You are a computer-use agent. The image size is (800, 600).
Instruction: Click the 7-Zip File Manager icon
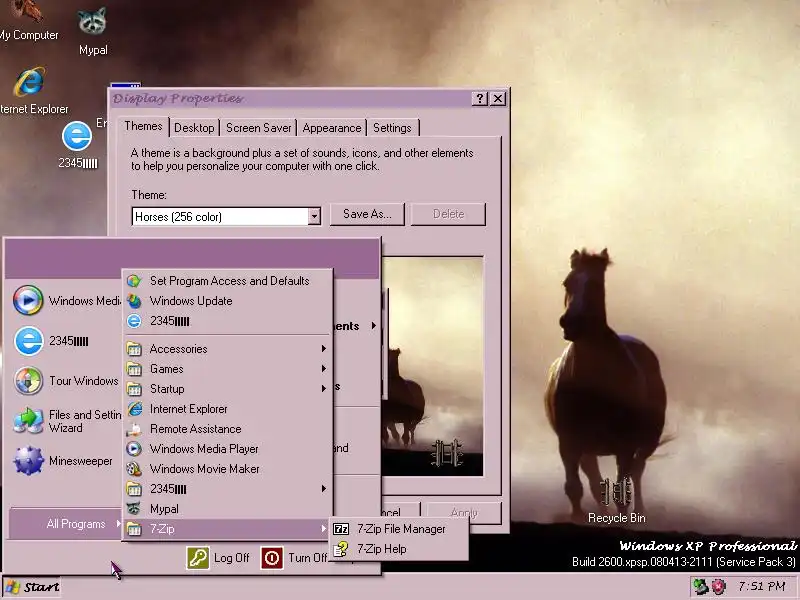tap(341, 529)
